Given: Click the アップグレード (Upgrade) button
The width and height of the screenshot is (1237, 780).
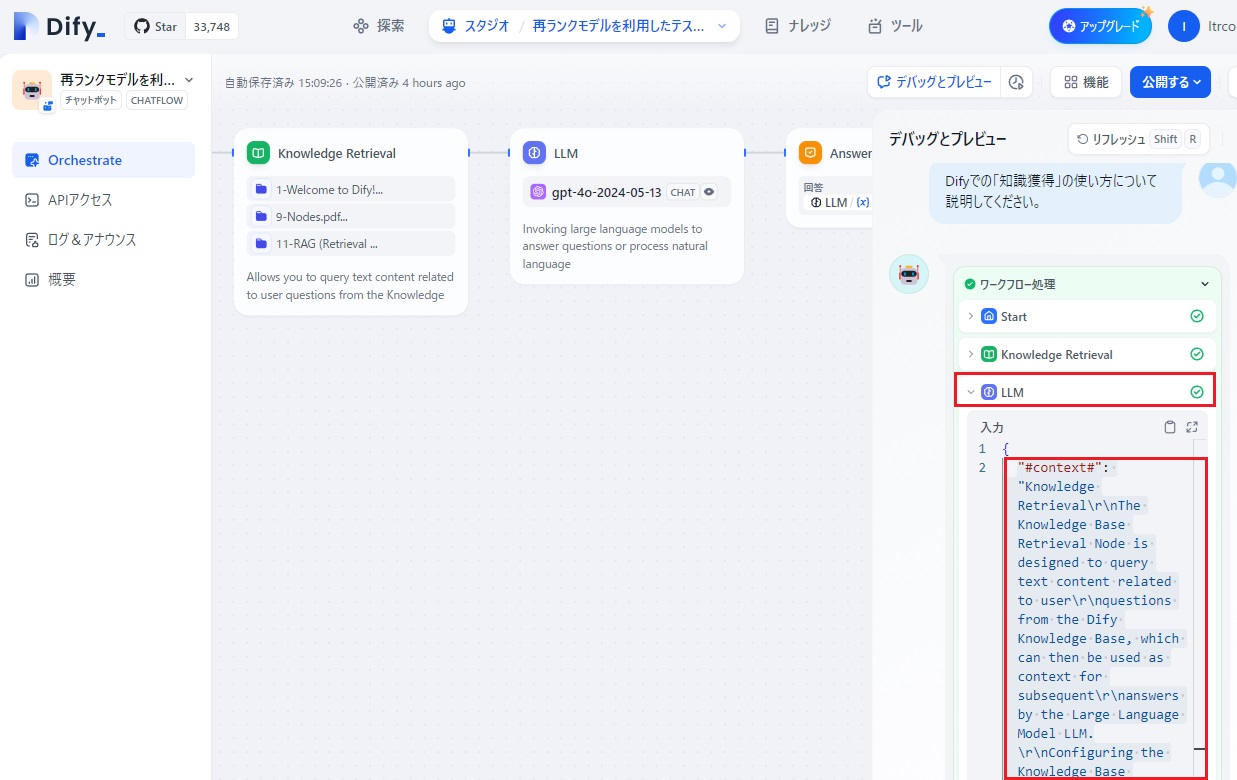Looking at the screenshot, I should pos(1100,26).
